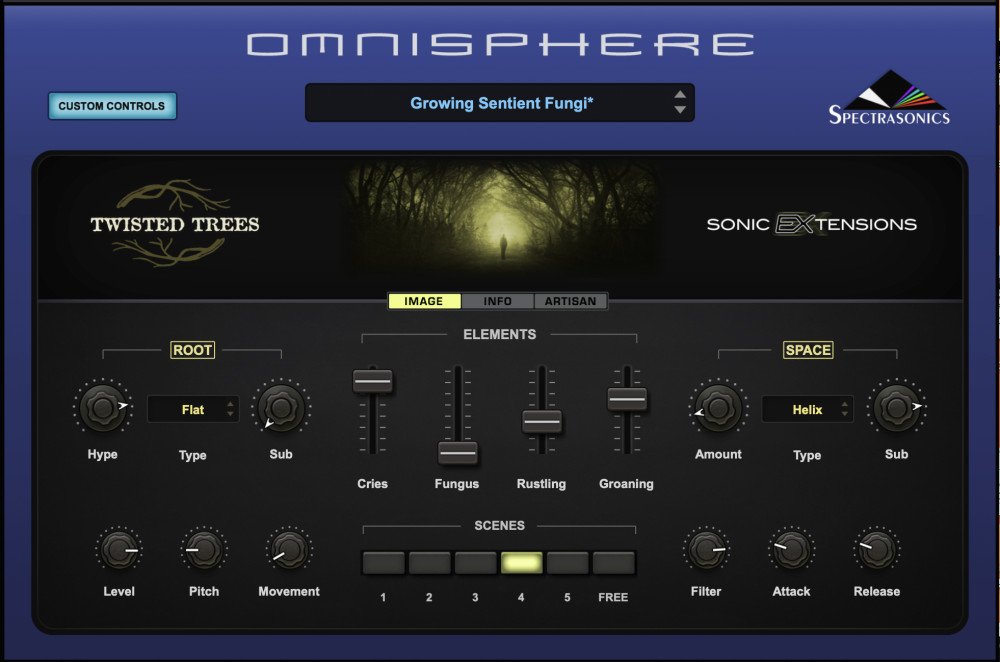This screenshot has height=662, width=1000.
Task: Click the lit Scene 4 button
Action: (x=522, y=563)
